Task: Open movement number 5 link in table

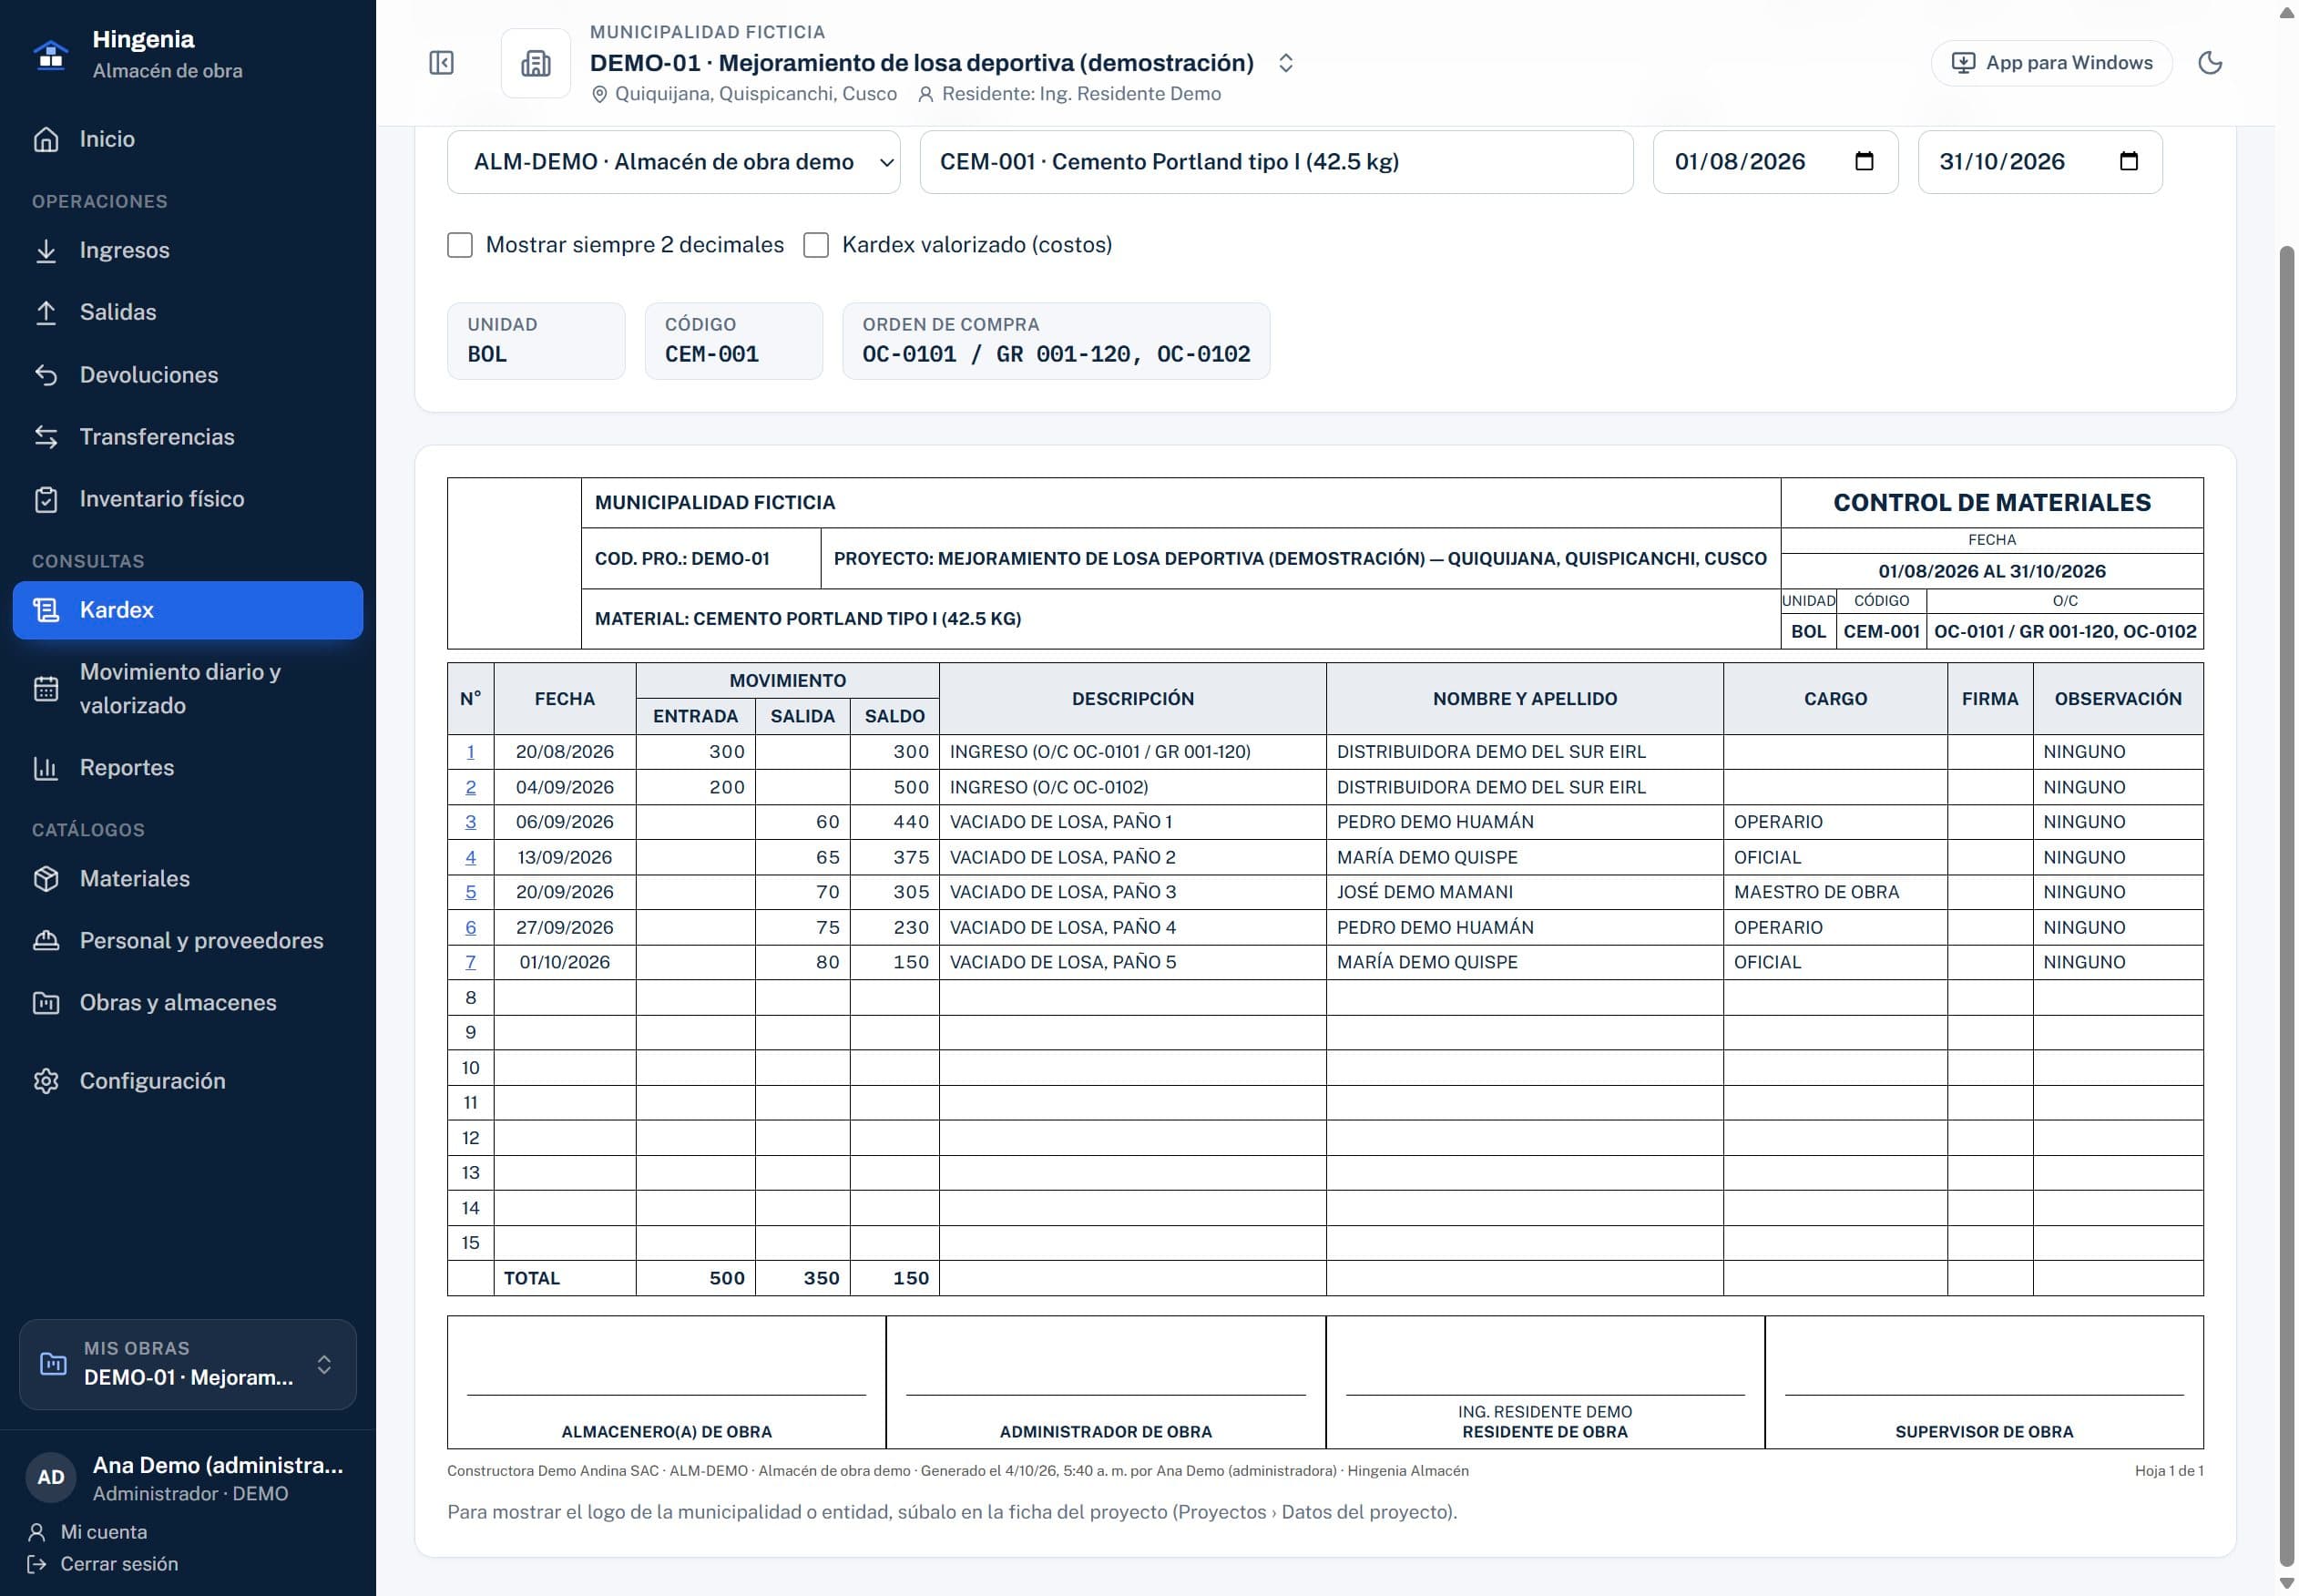Action: [470, 892]
